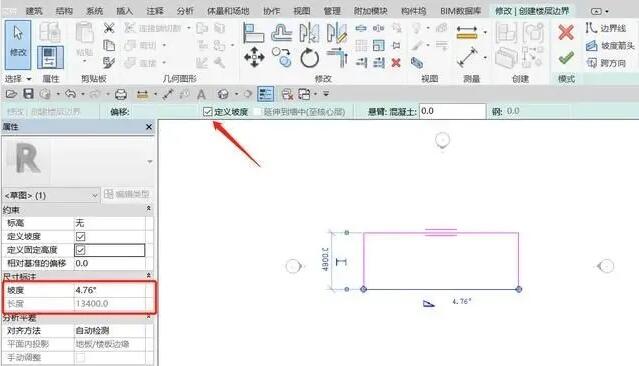Select the 修改 (Modify) arrow tool
Image resolution: width=639 pixels, height=366 pixels.
[18, 45]
